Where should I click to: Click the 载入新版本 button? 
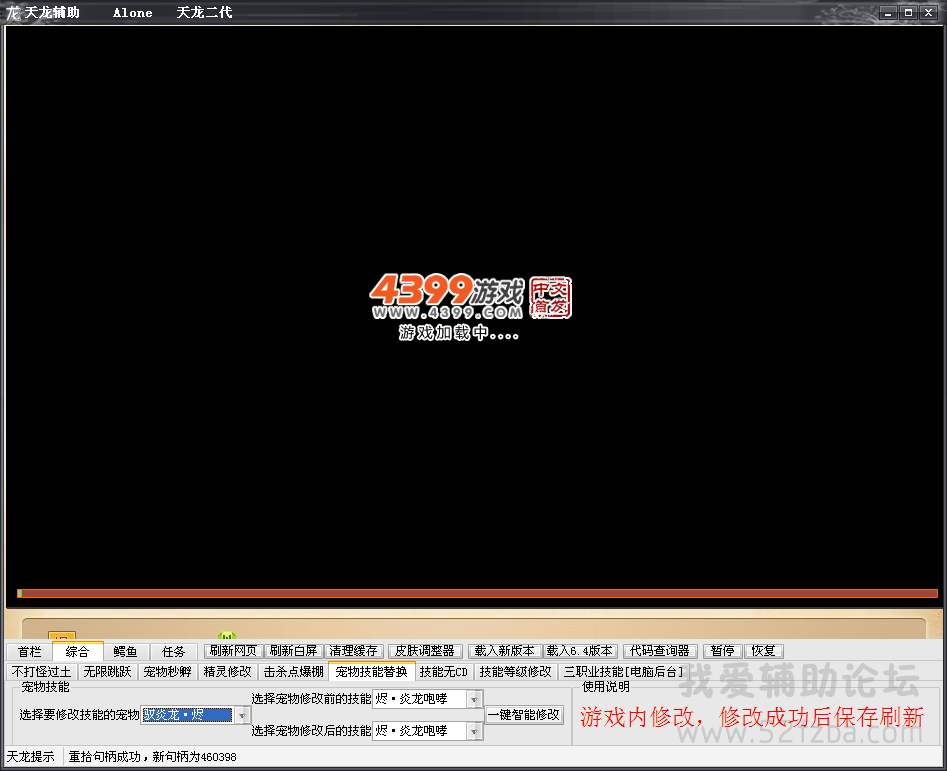(x=504, y=651)
